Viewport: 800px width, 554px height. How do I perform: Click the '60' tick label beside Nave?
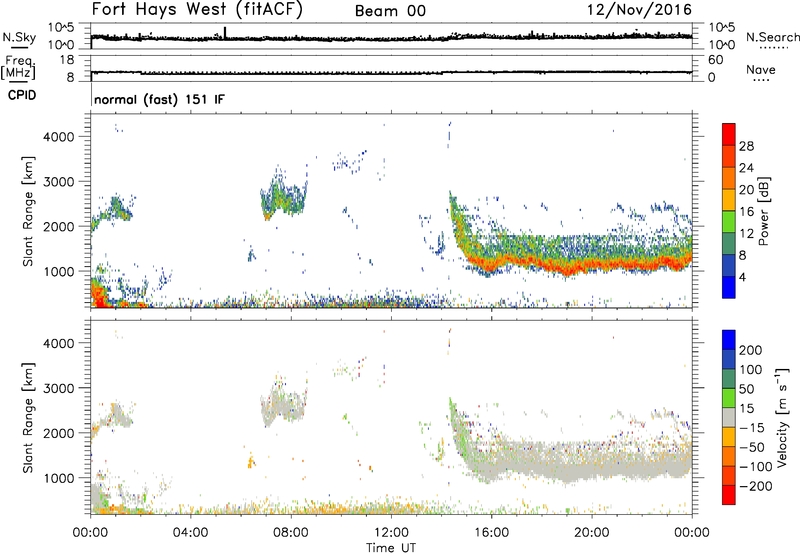pos(715,60)
